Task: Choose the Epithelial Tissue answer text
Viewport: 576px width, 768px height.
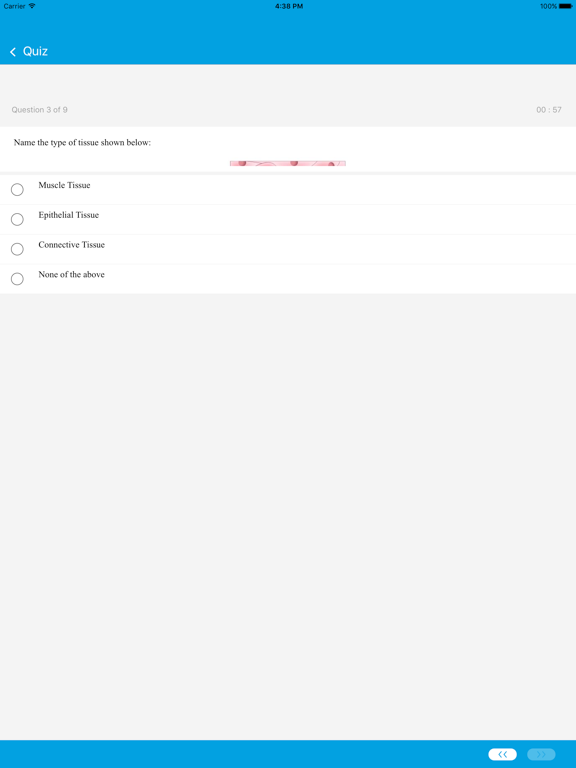Action: click(69, 215)
